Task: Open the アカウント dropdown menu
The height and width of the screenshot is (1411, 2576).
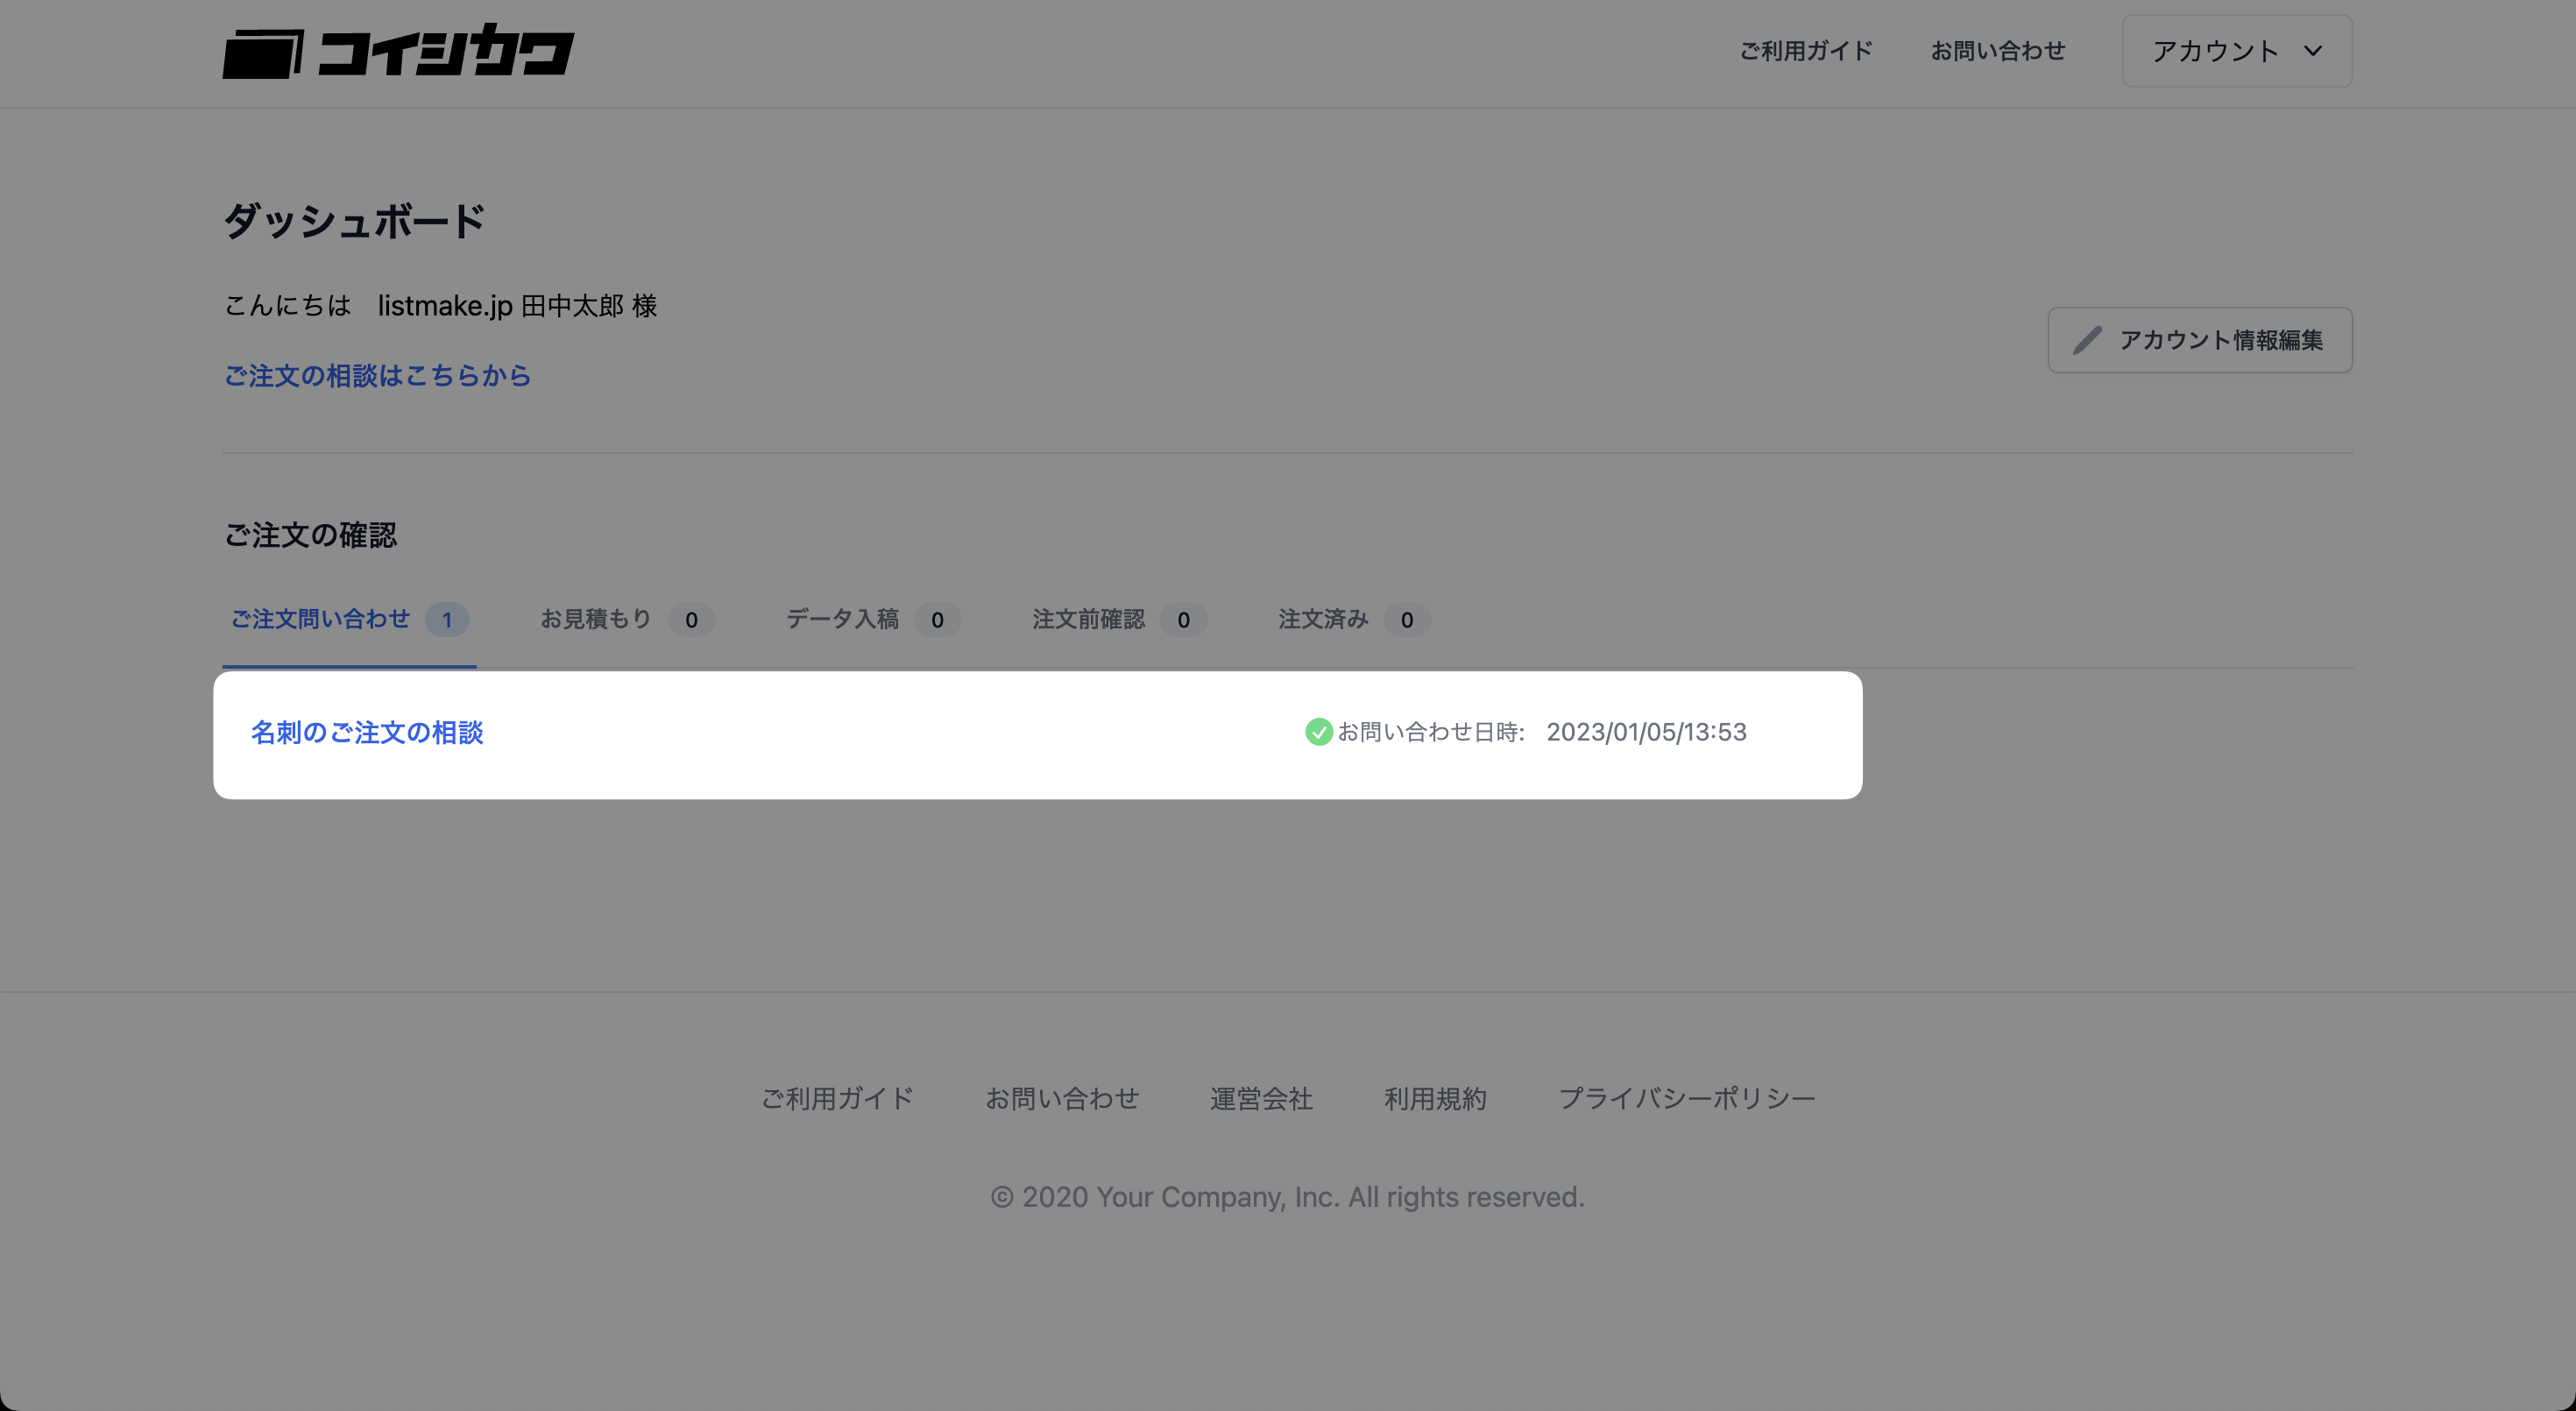Action: pos(2237,51)
